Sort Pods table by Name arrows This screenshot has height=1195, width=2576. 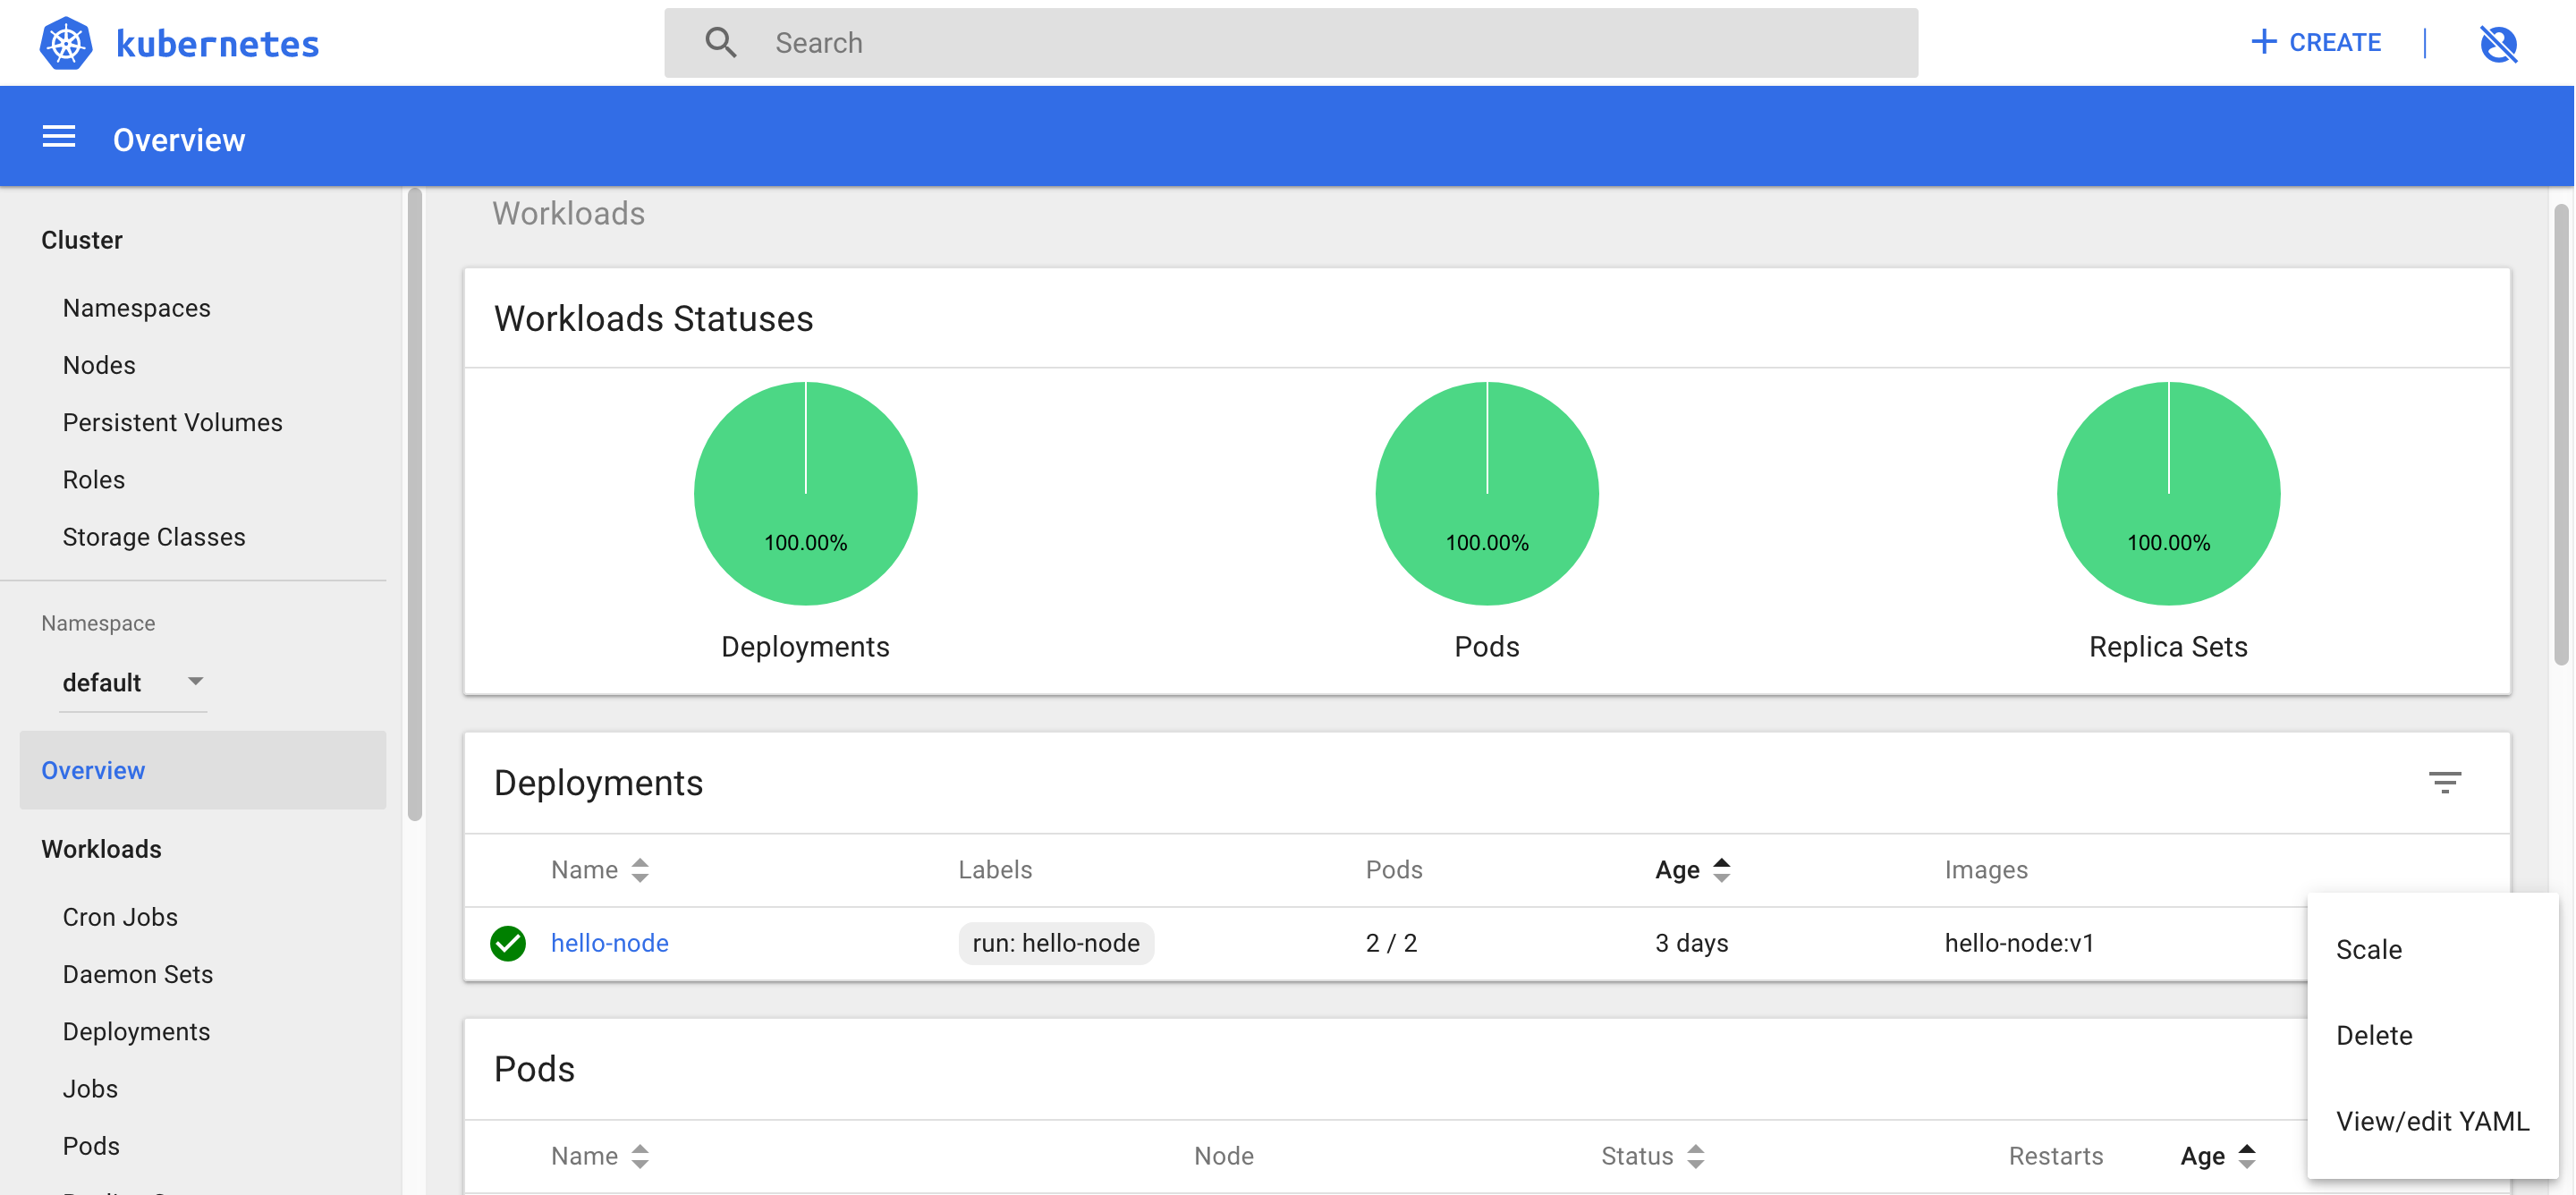(x=640, y=1156)
